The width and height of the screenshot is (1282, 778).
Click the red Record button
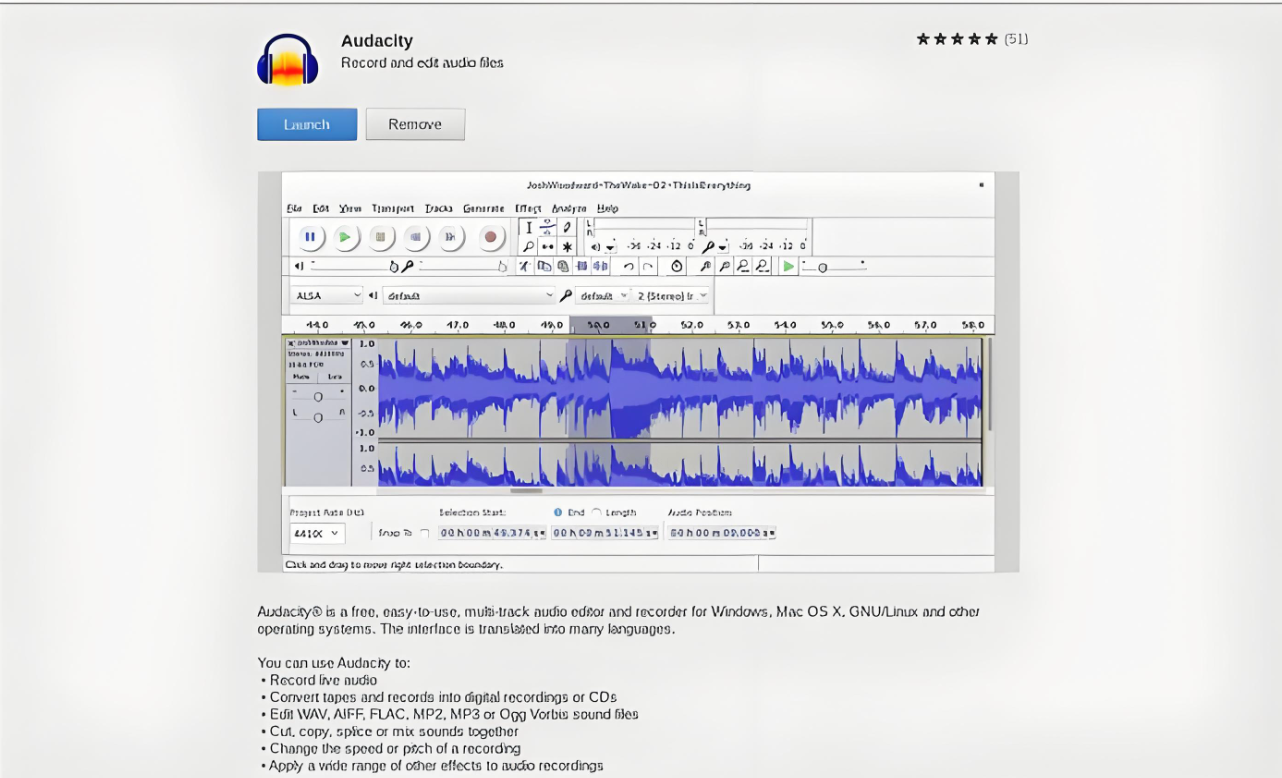(490, 237)
